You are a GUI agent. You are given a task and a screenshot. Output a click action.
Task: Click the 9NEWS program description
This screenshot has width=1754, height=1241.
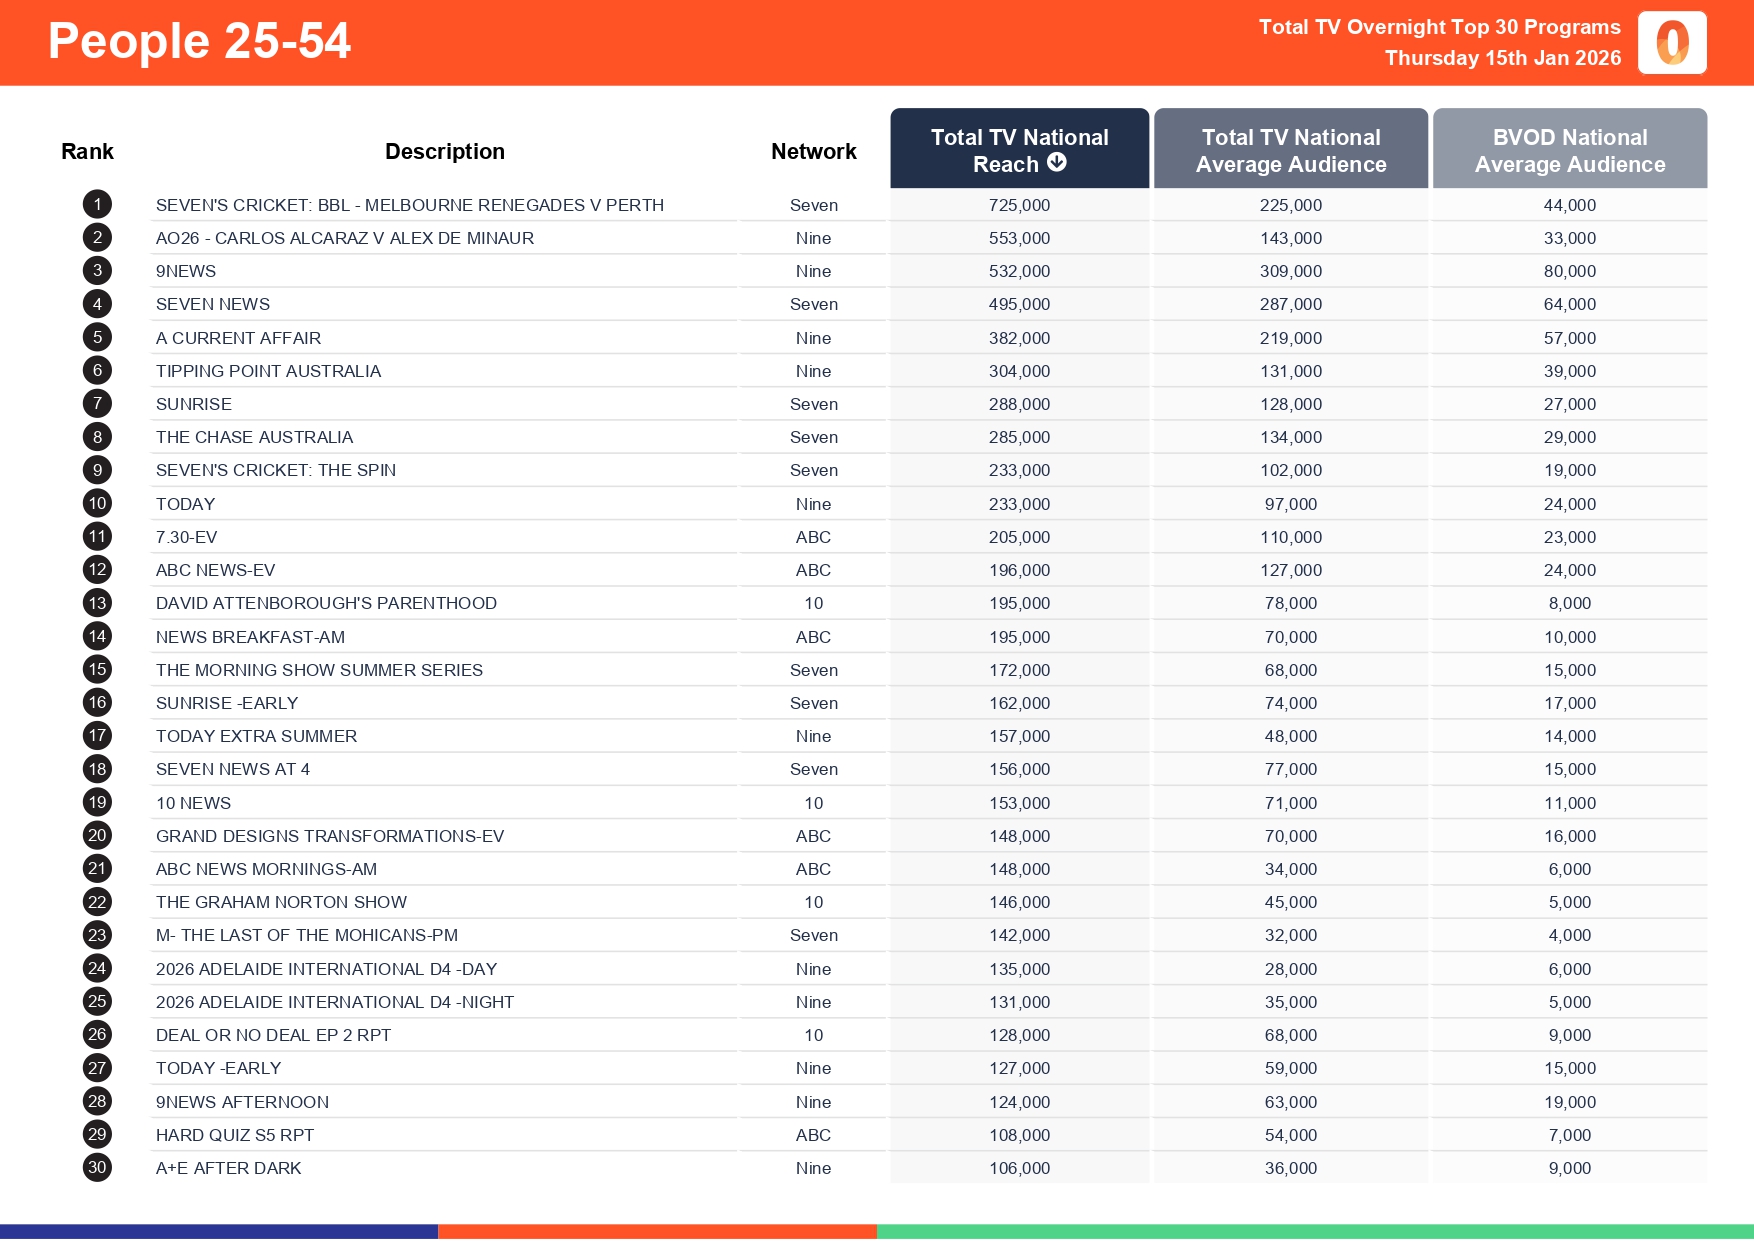186,270
